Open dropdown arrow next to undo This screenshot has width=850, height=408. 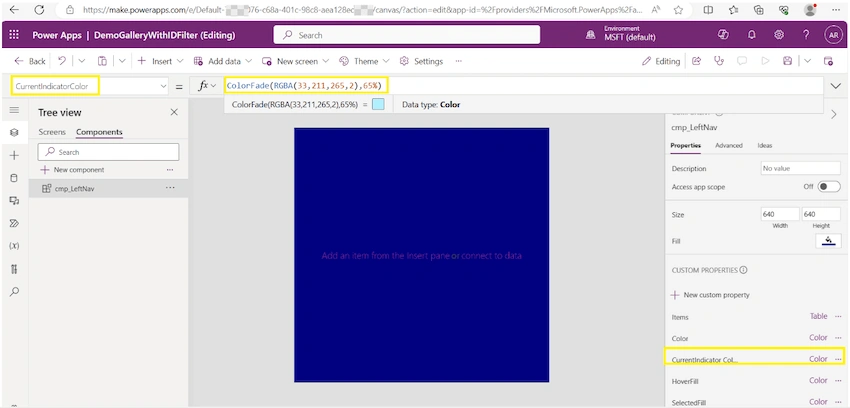pyautogui.click(x=82, y=61)
